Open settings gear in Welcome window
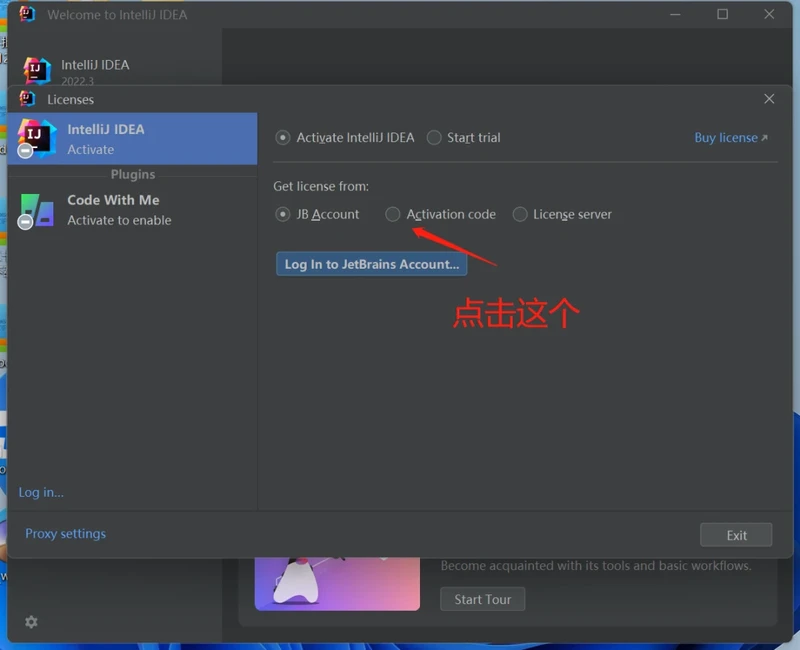The width and height of the screenshot is (800, 650). point(31,622)
